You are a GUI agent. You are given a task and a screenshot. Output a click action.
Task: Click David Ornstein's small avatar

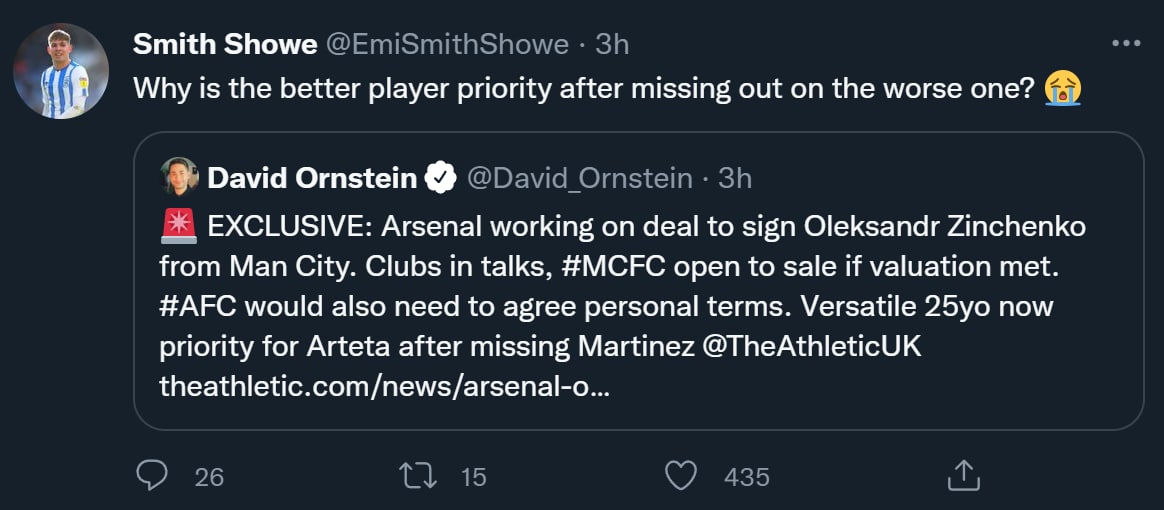click(x=179, y=178)
